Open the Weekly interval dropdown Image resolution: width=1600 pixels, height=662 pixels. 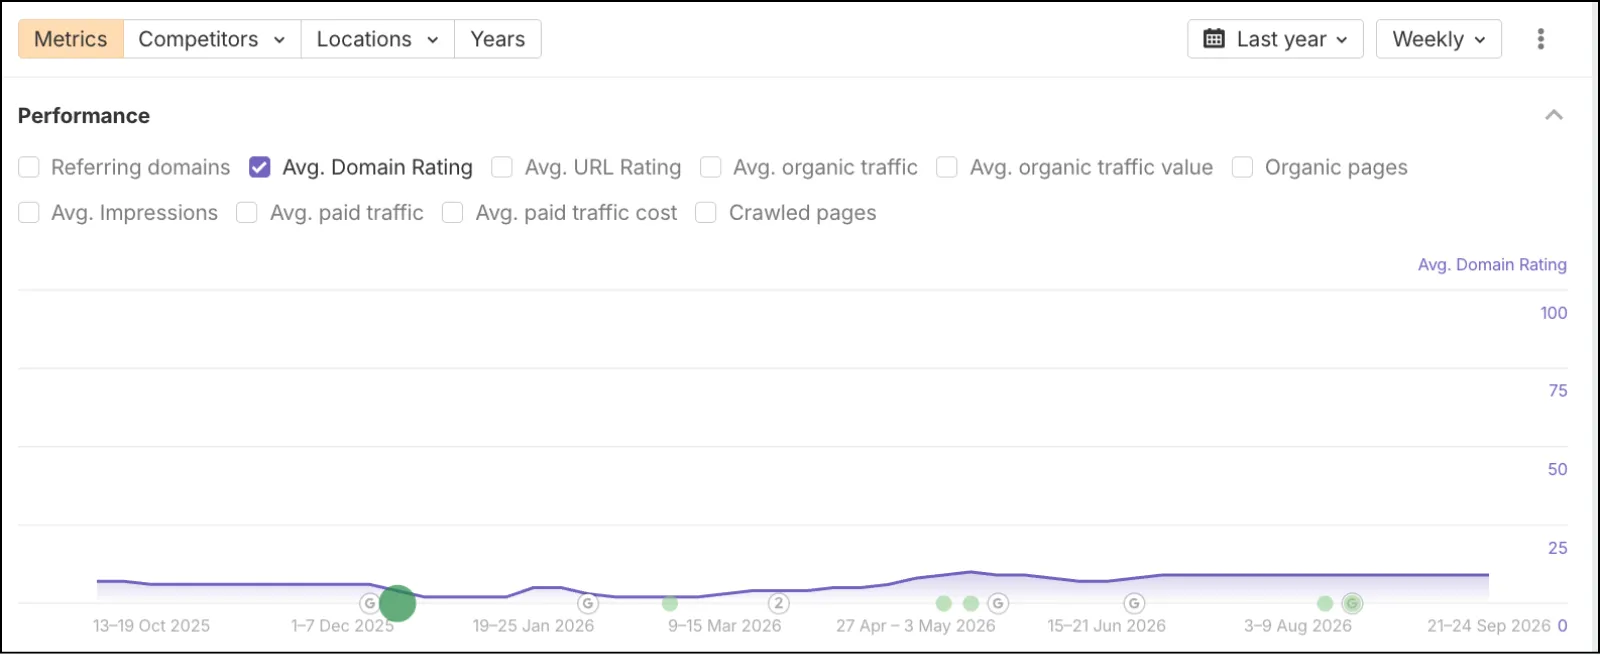tap(1439, 39)
